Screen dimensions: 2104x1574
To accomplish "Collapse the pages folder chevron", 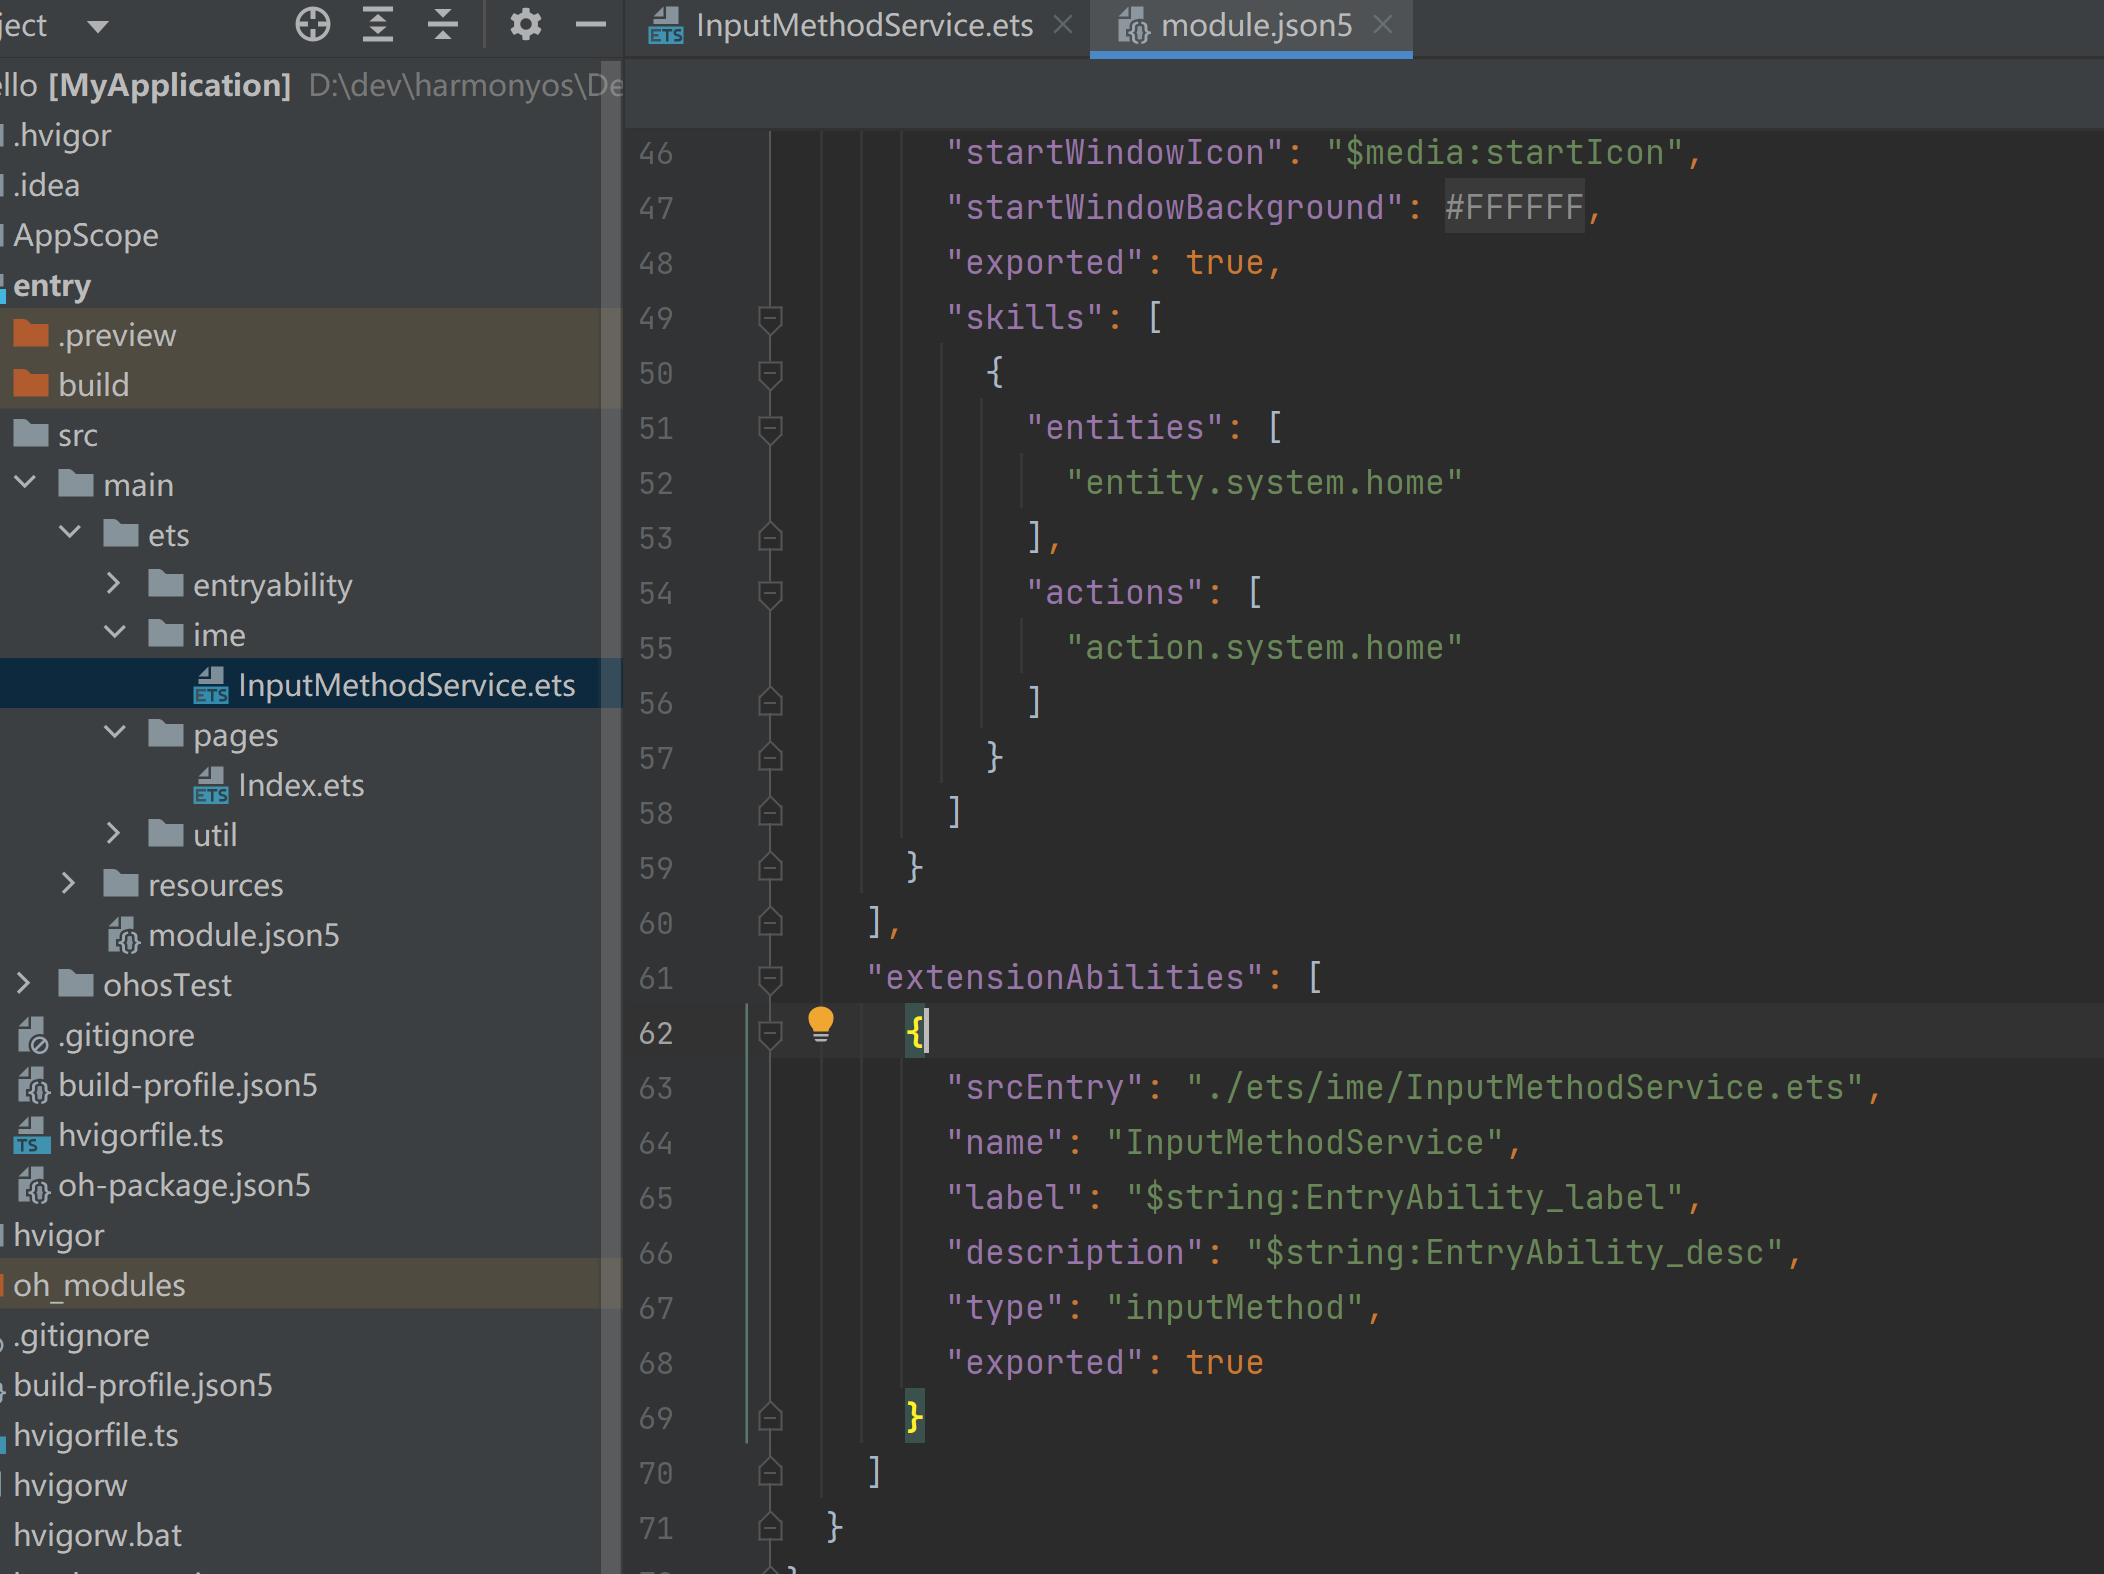I will 115,734.
